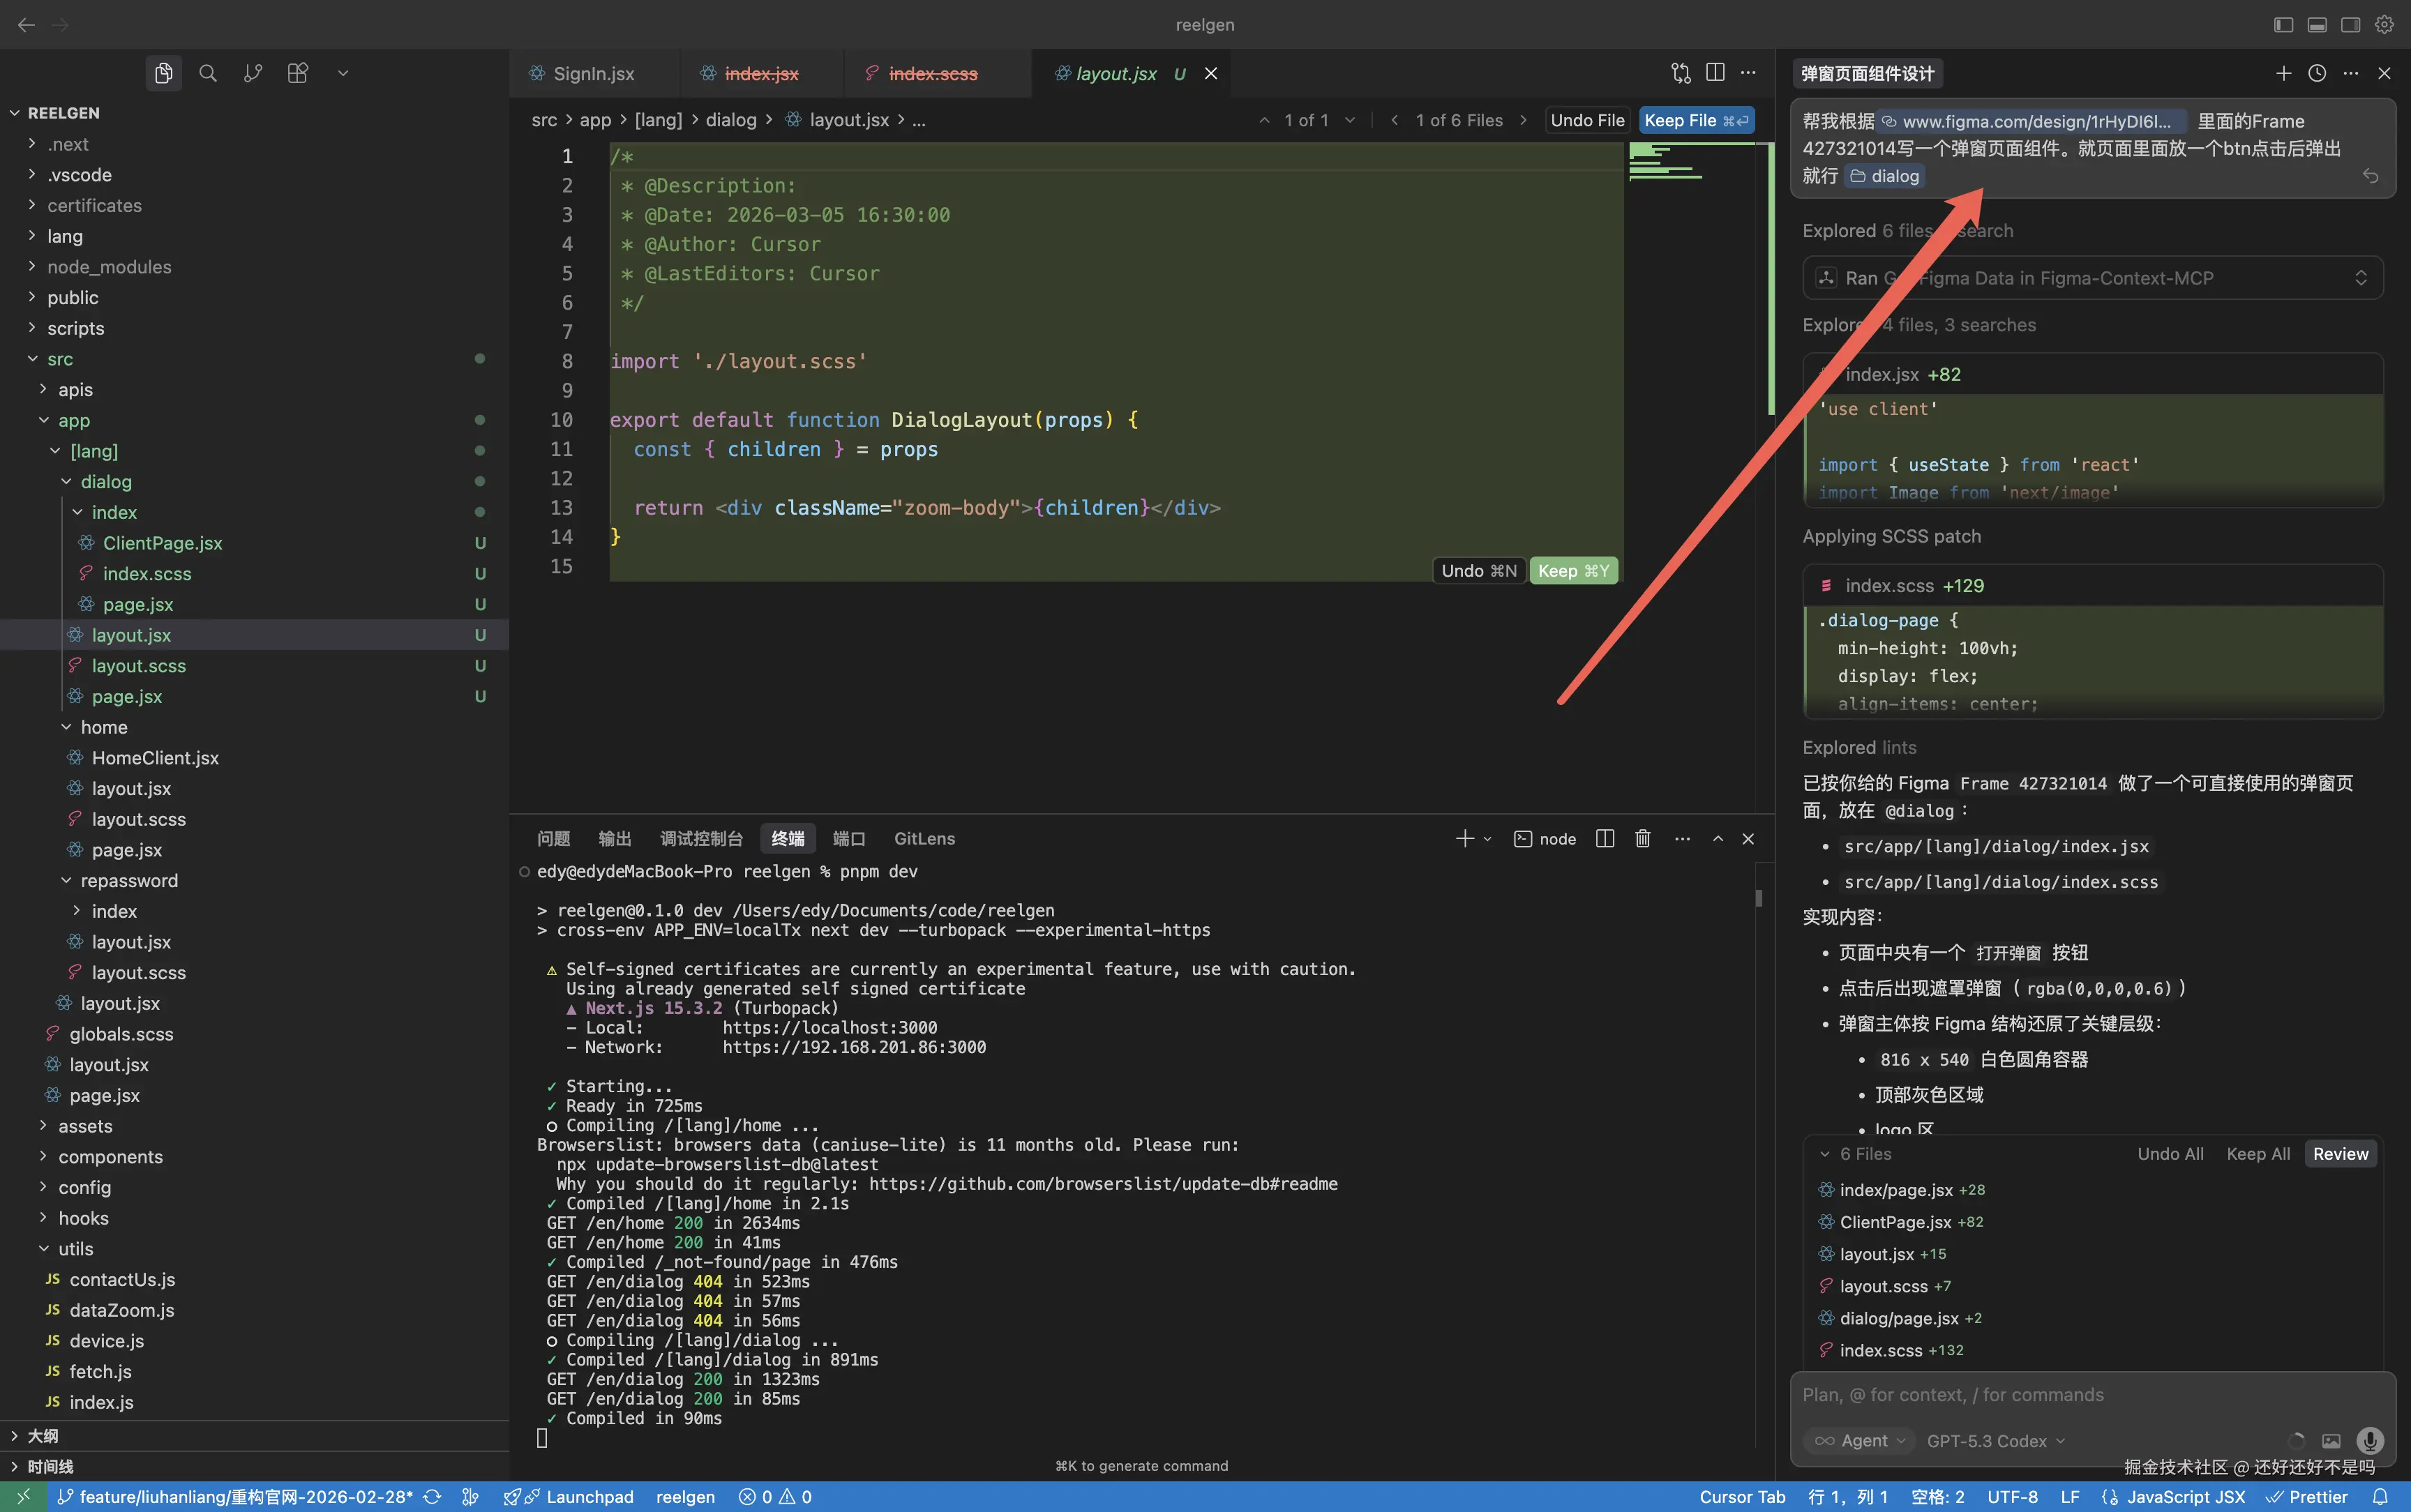Click Undo All in files list
Image resolution: width=2411 pixels, height=1512 pixels.
point(2170,1154)
